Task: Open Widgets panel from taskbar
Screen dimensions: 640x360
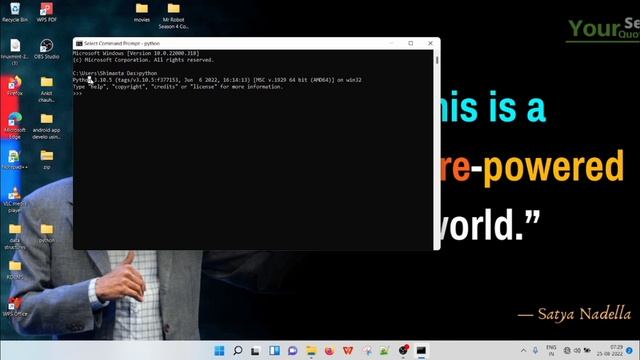Action: click(274, 351)
